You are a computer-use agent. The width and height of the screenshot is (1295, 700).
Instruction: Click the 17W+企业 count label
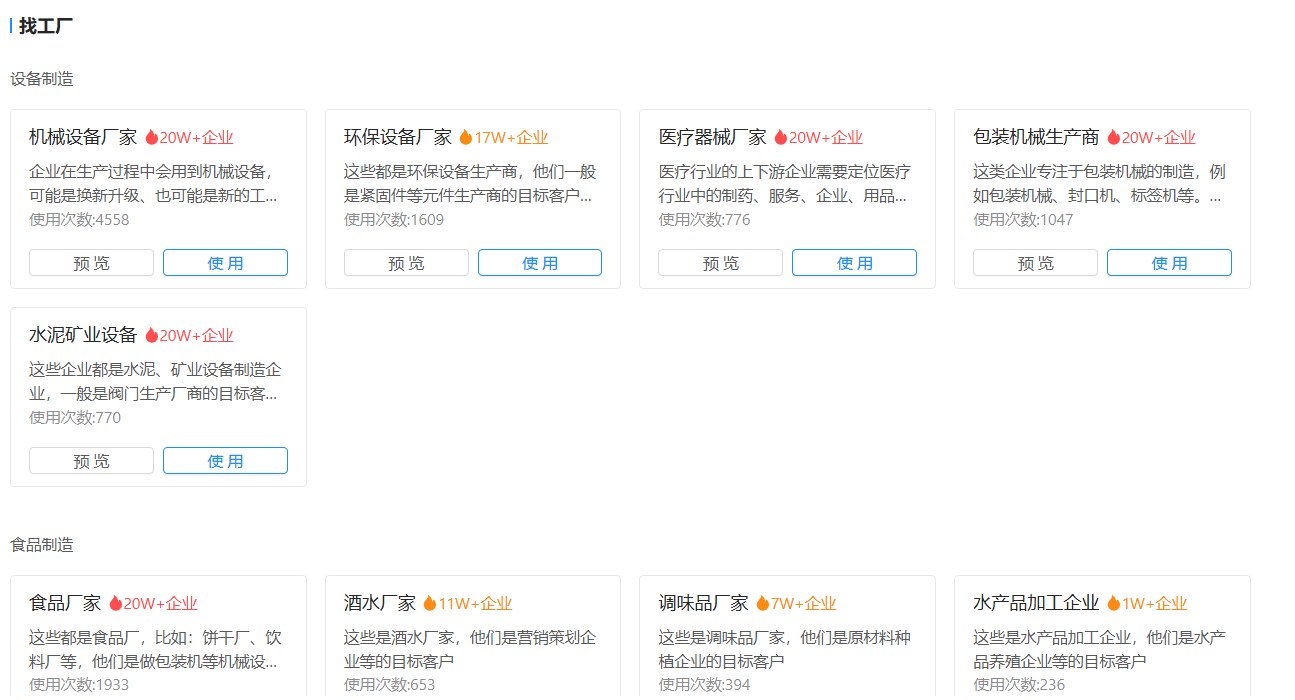[x=511, y=138]
